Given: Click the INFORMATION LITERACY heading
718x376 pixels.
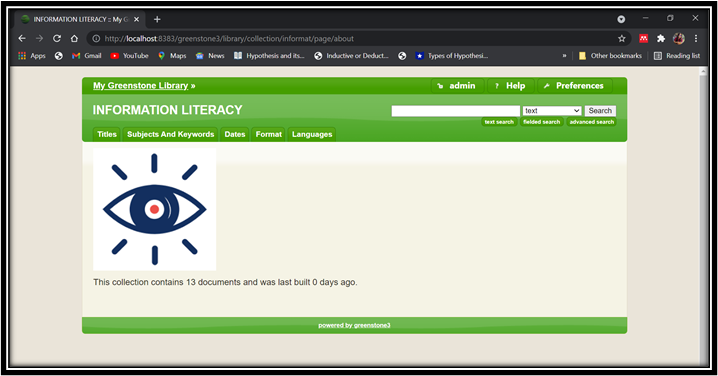Looking at the screenshot, I should pos(168,110).
